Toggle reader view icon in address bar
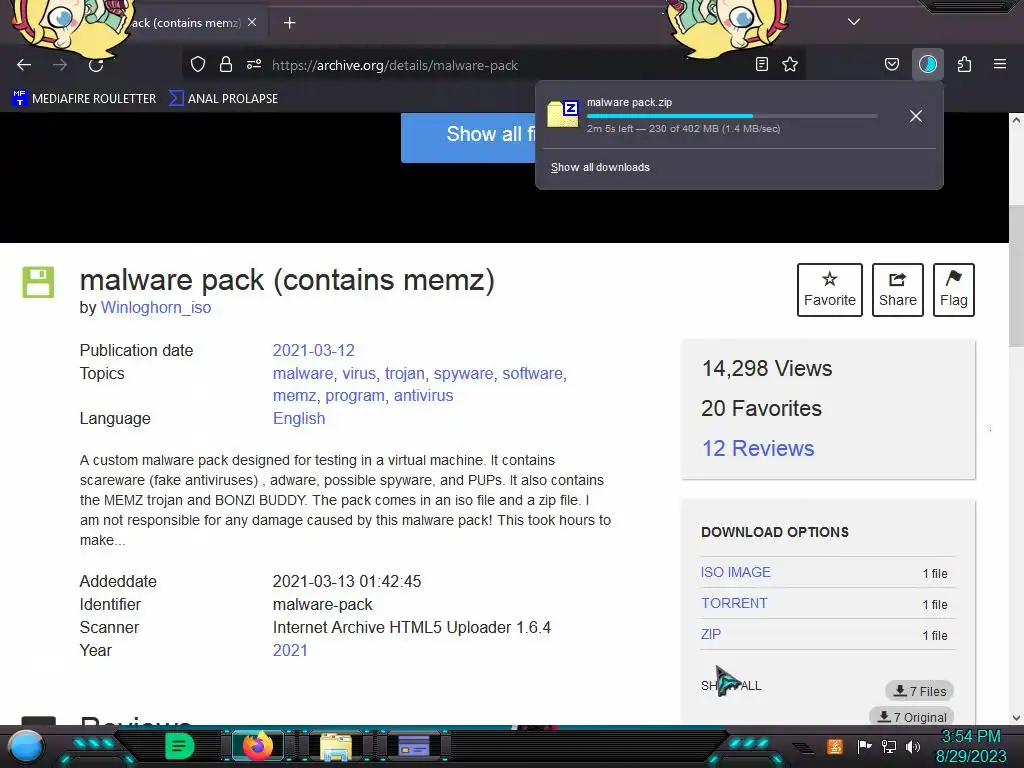1024x768 pixels. (x=761, y=65)
